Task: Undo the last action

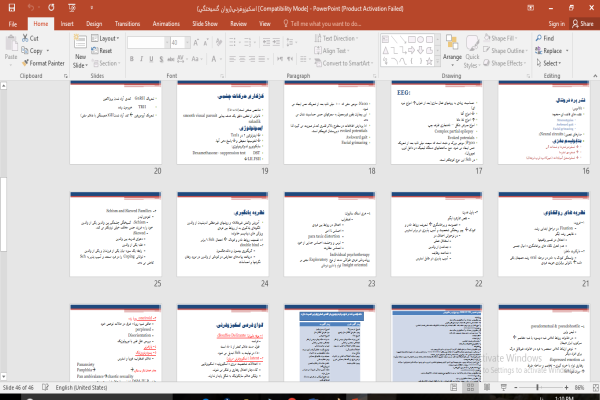Action: pos(31,8)
